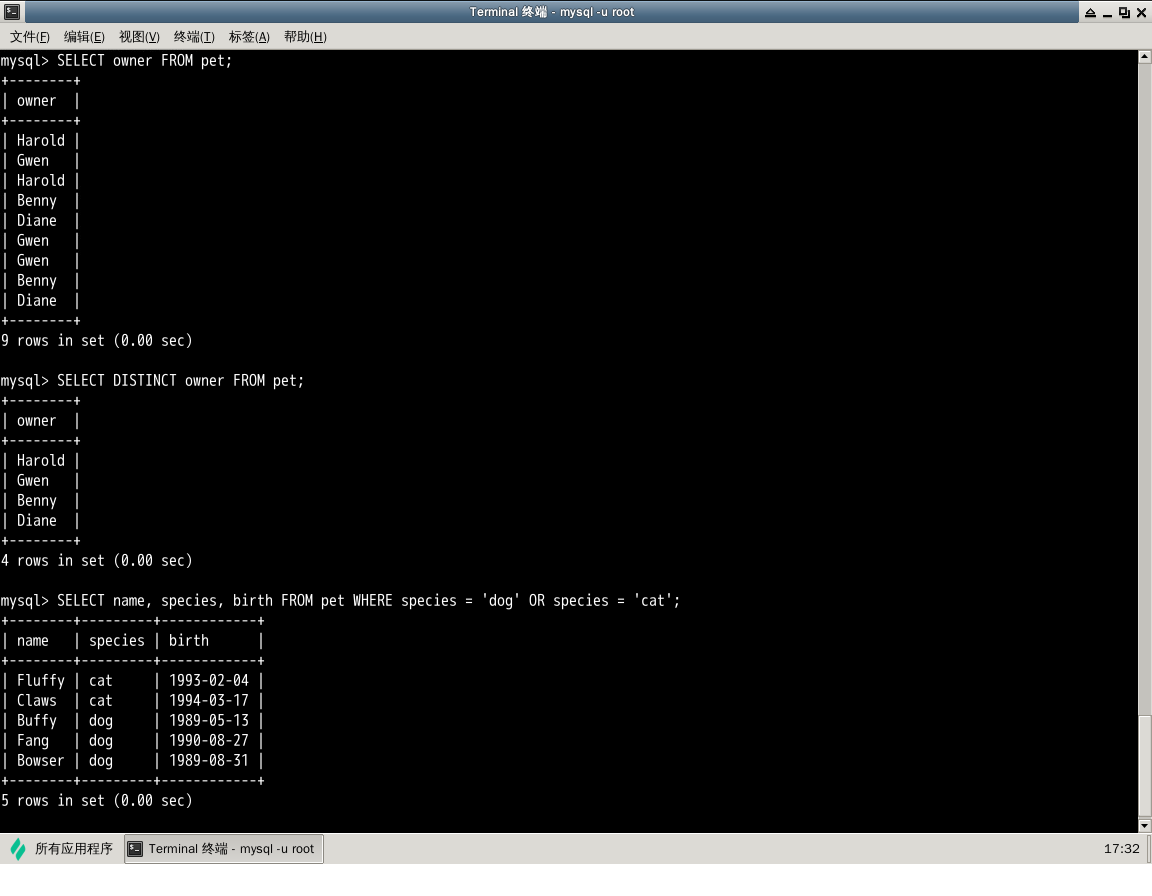Minimize the terminal window
This screenshot has width=1152, height=896.
(x=1107, y=12)
